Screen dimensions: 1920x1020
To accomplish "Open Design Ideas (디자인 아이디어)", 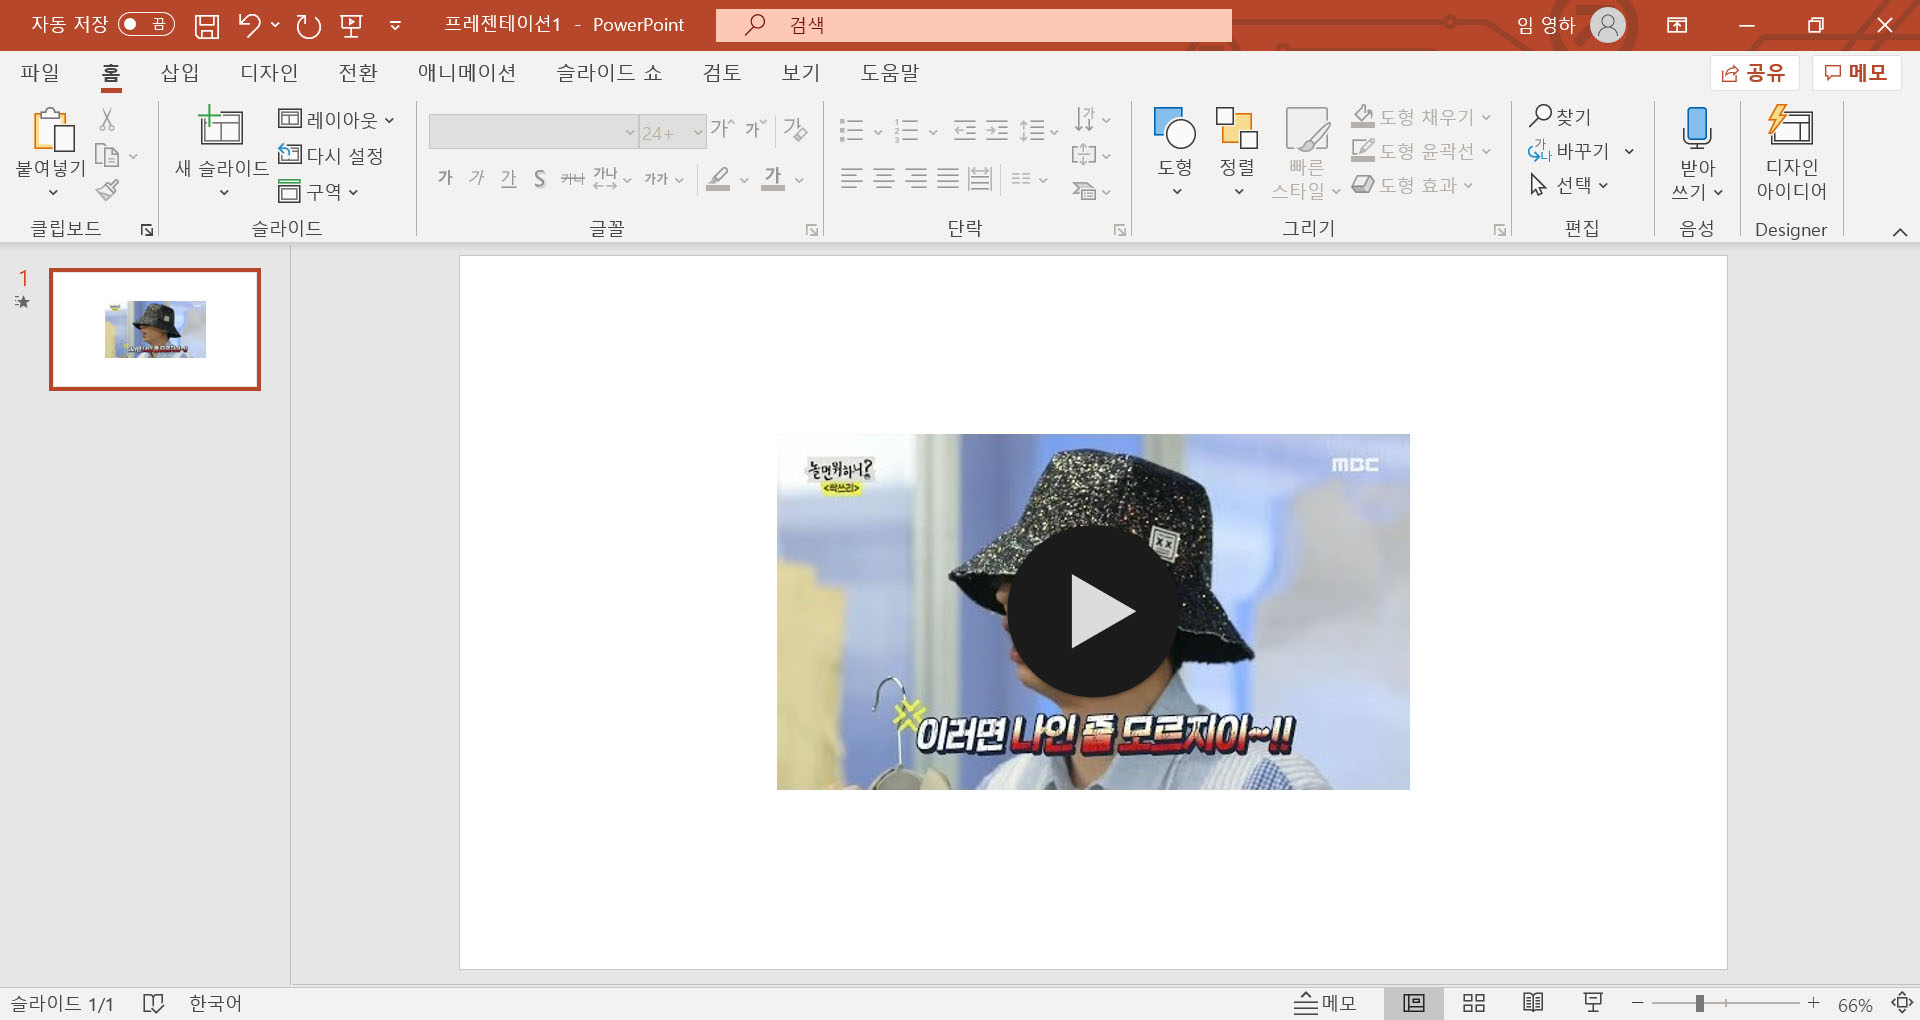I will pyautogui.click(x=1791, y=153).
